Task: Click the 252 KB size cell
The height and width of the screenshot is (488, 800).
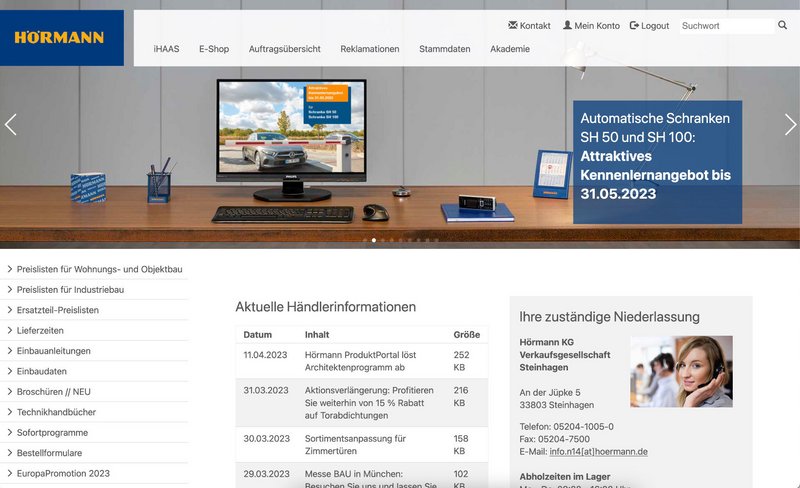Action: click(x=461, y=361)
